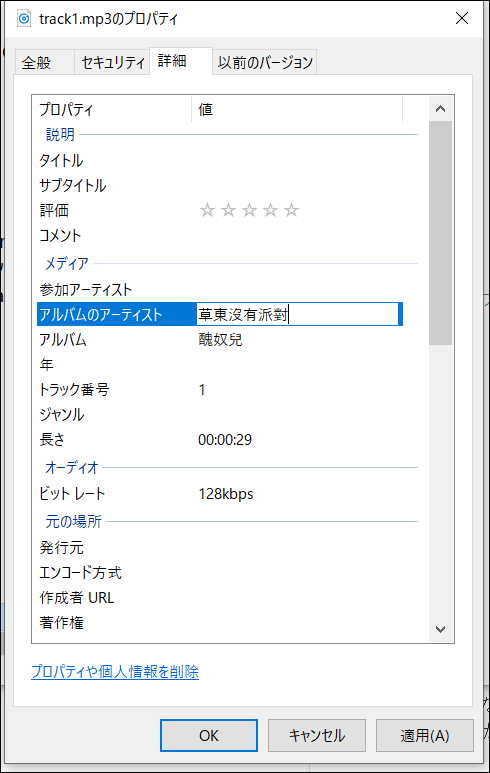This screenshot has height=773, width=490.
Task: Click track number value 1
Action: point(202,390)
